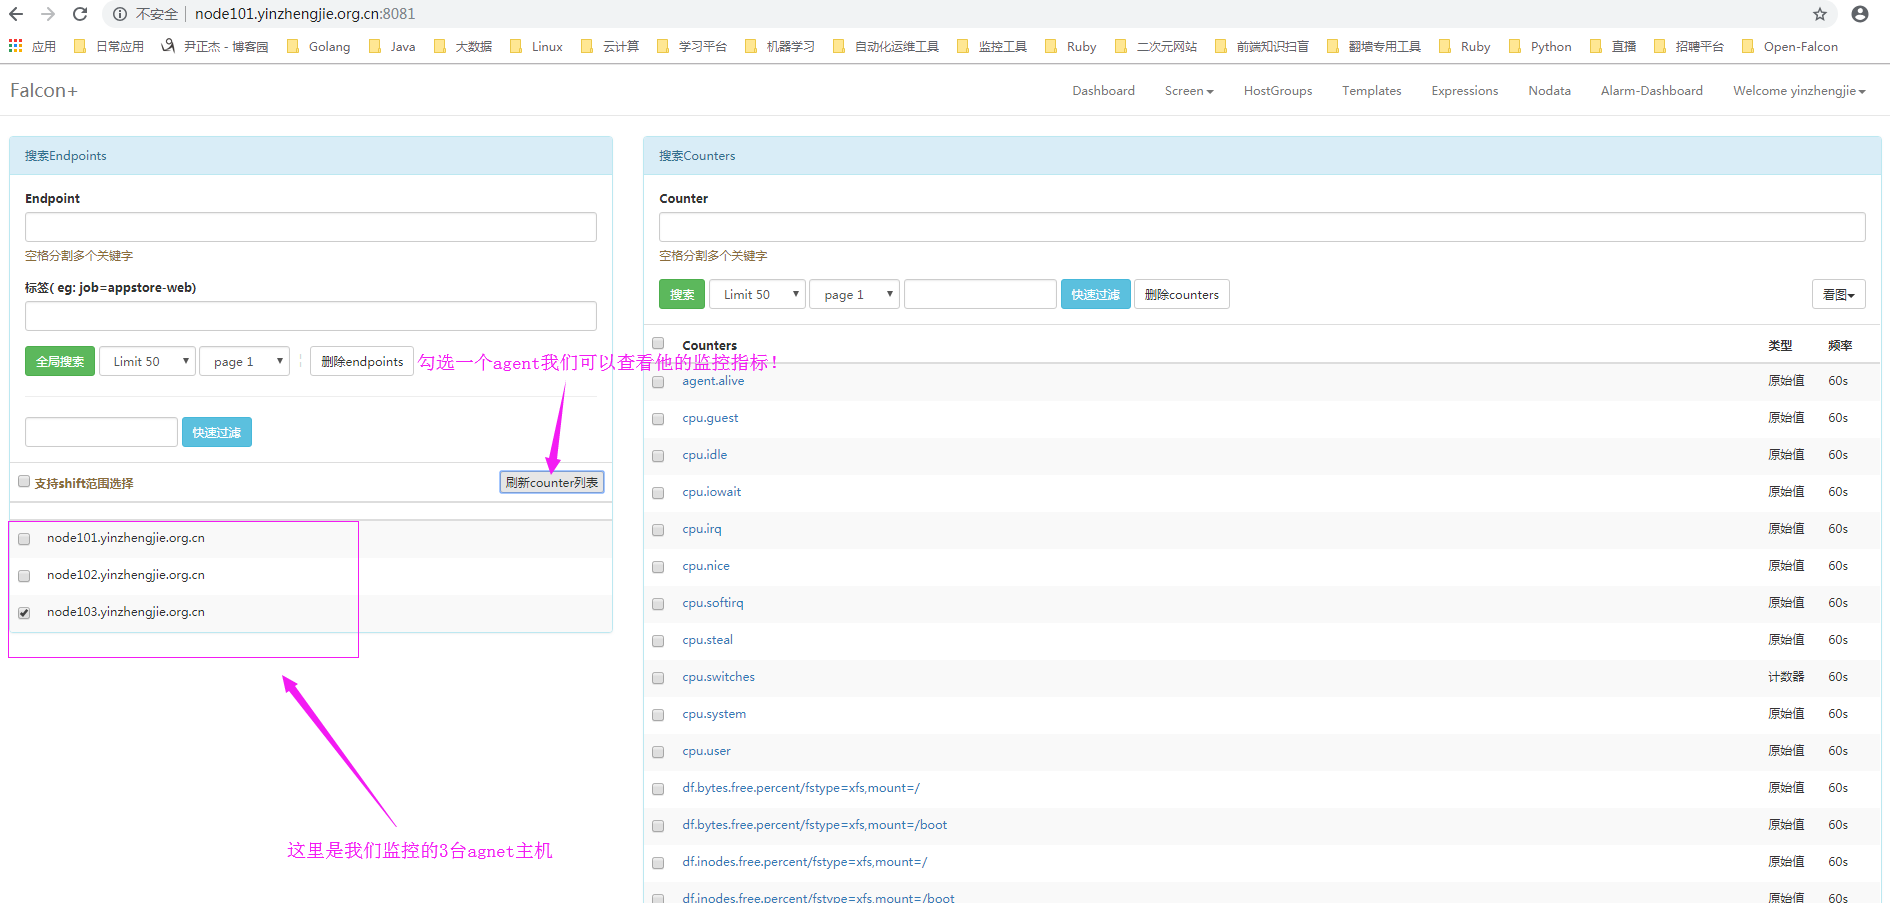The image size is (1890, 903).
Task: Click the 删除counters button
Action: [x=1181, y=294]
